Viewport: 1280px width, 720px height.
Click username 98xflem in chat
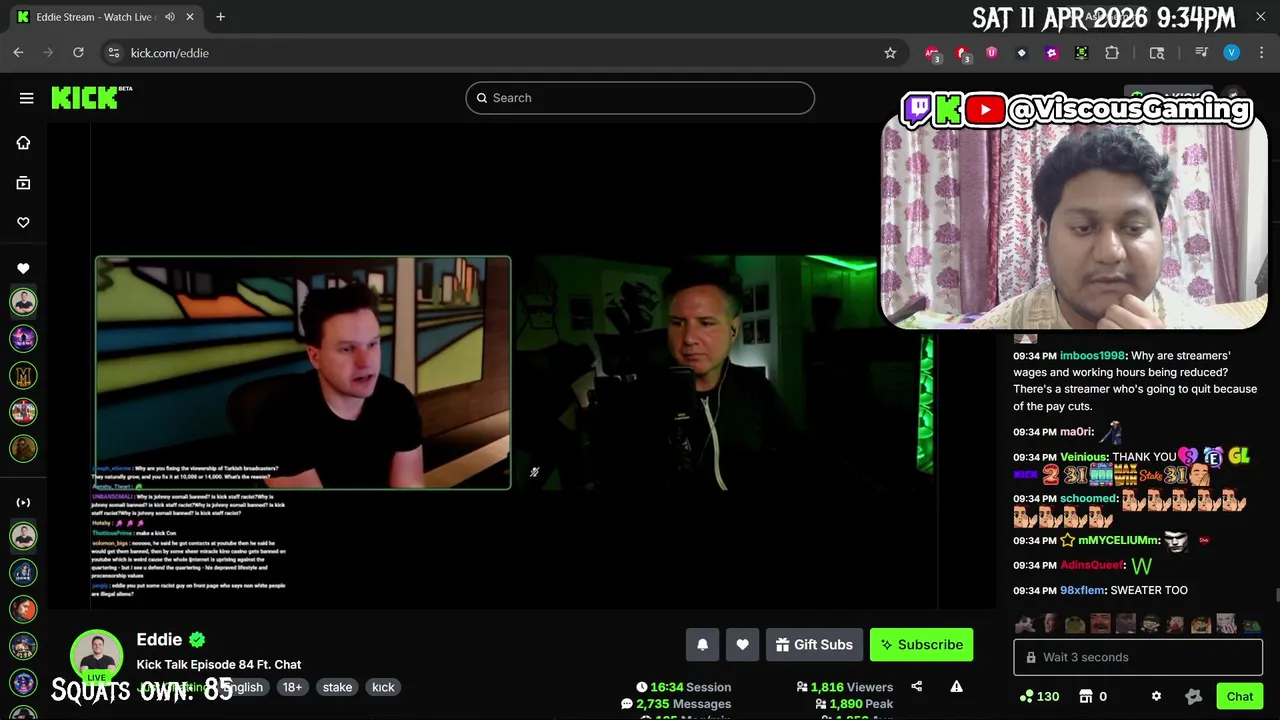click(x=1082, y=590)
